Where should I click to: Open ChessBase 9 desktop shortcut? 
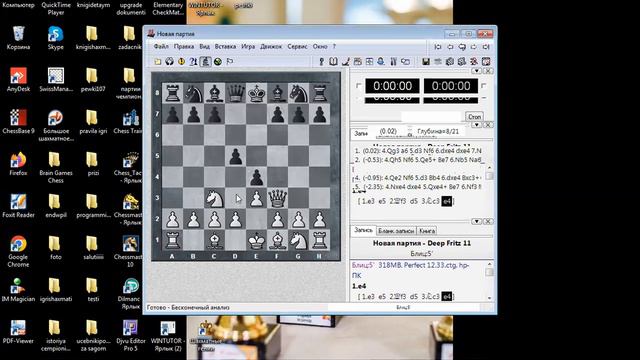click(18, 121)
